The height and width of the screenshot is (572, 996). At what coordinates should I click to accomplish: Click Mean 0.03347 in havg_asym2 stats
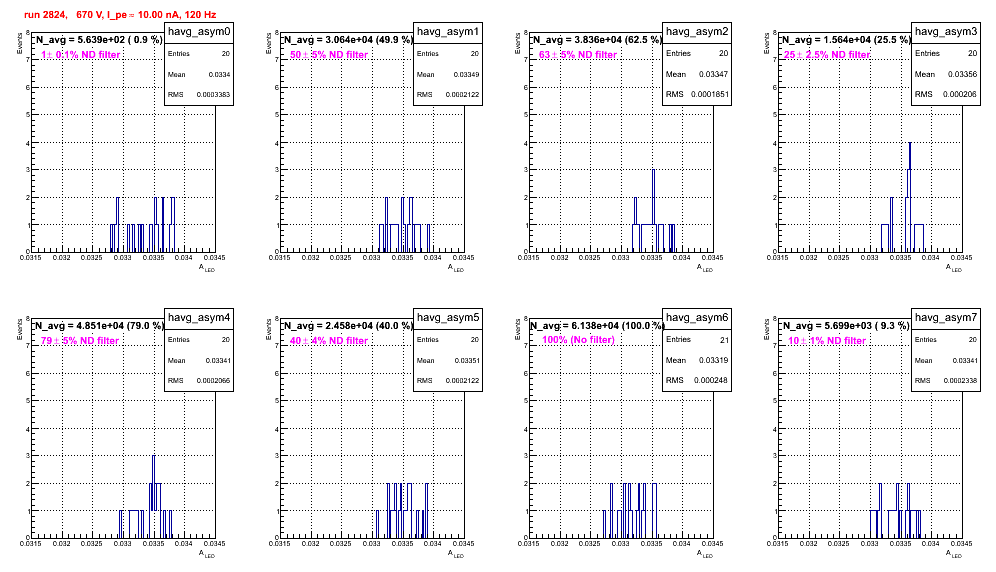pos(697,74)
